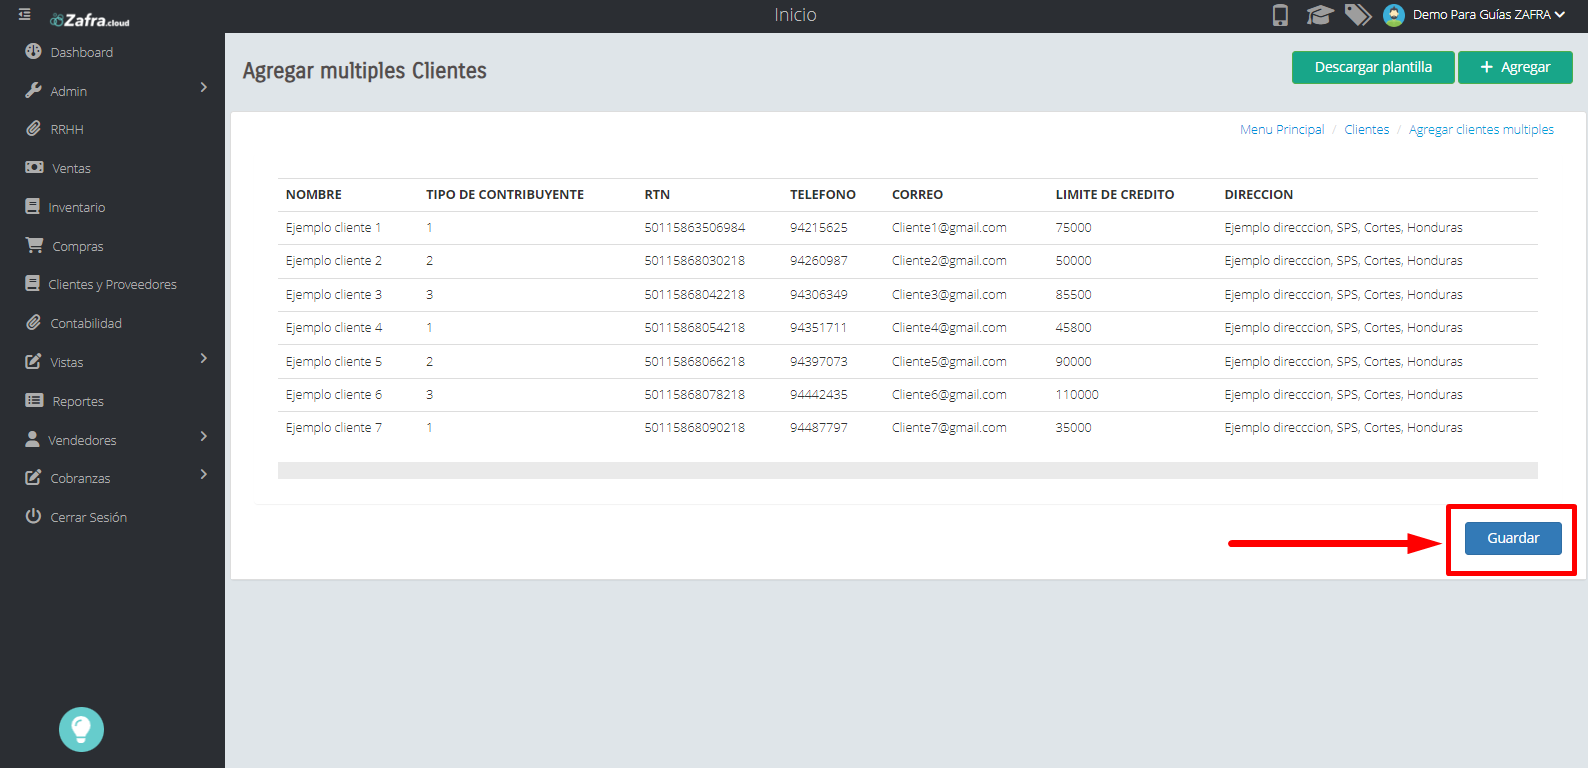Click the Admin wrench icon
Image resolution: width=1588 pixels, height=768 pixels.
33,90
